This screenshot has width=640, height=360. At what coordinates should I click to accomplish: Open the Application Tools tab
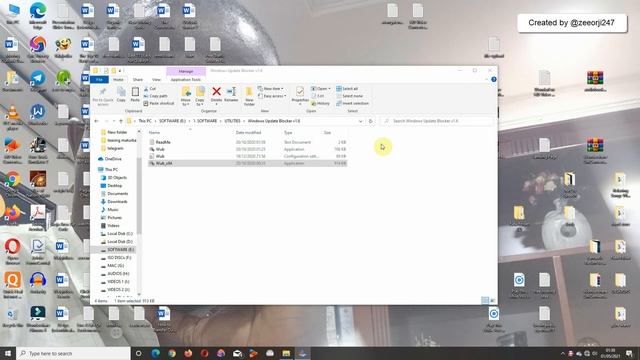coord(186,80)
